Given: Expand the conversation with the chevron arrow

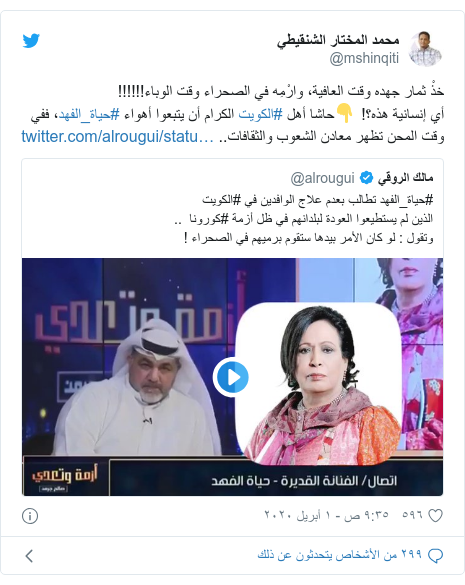Looking at the screenshot, I should pyautogui.click(x=29, y=556).
